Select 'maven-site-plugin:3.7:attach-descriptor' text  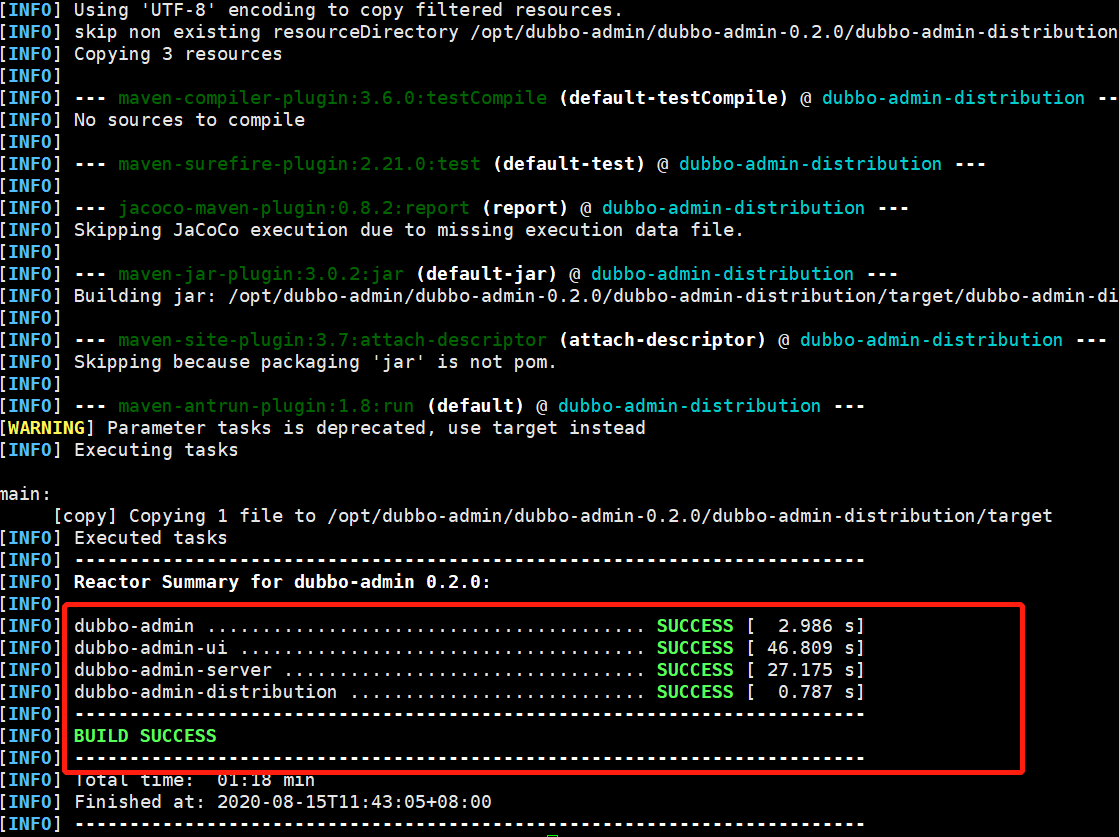tap(332, 340)
